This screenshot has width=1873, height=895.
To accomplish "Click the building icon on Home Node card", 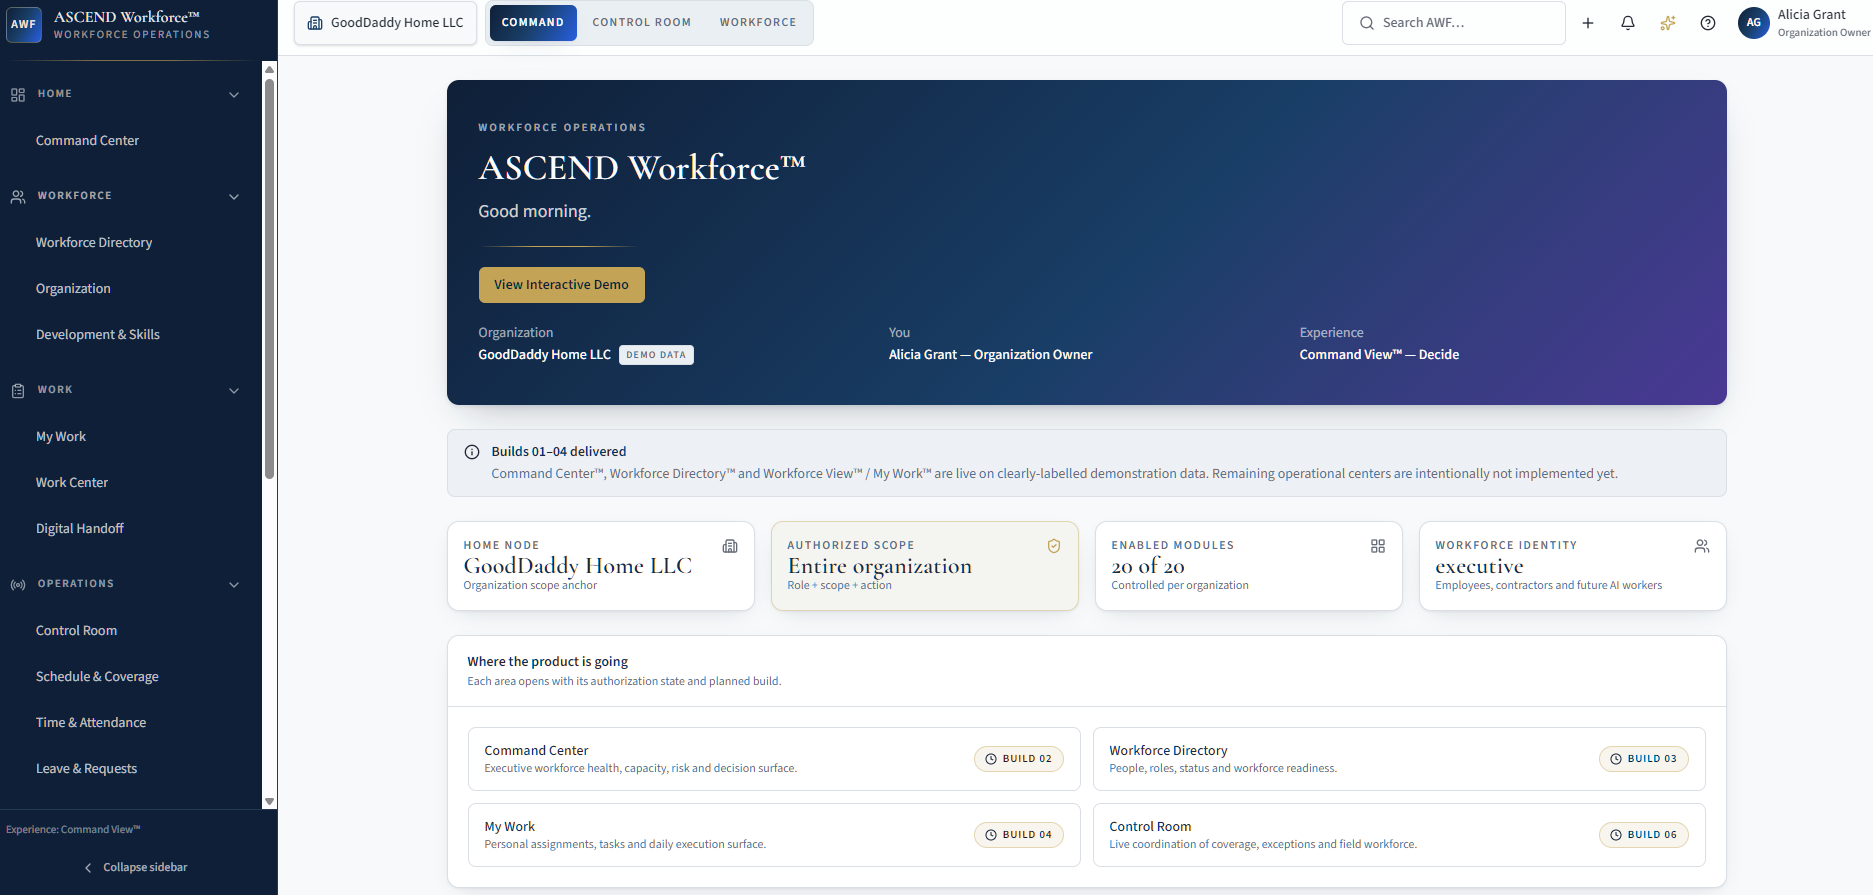I will 730,546.
